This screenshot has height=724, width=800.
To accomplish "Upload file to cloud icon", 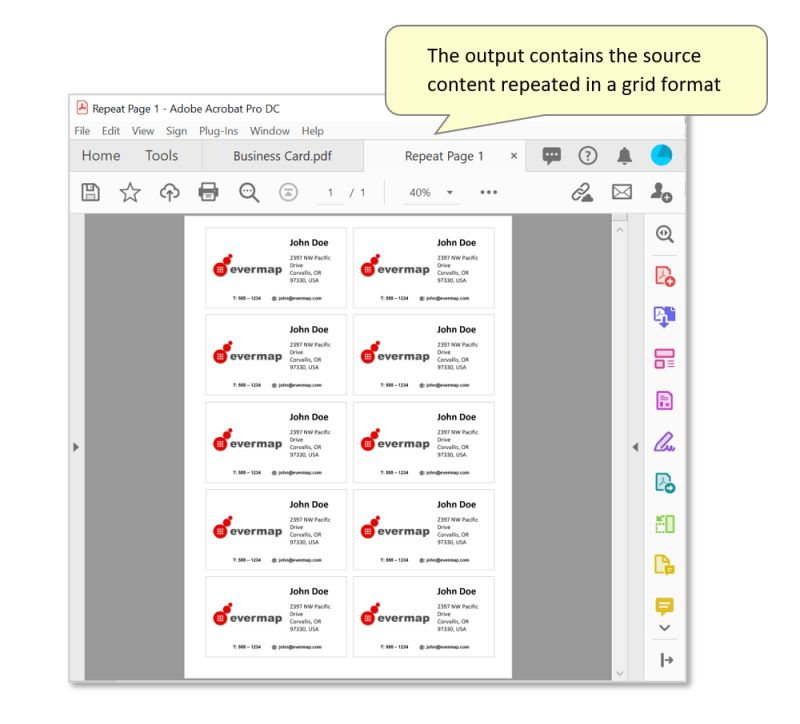I will tap(169, 192).
